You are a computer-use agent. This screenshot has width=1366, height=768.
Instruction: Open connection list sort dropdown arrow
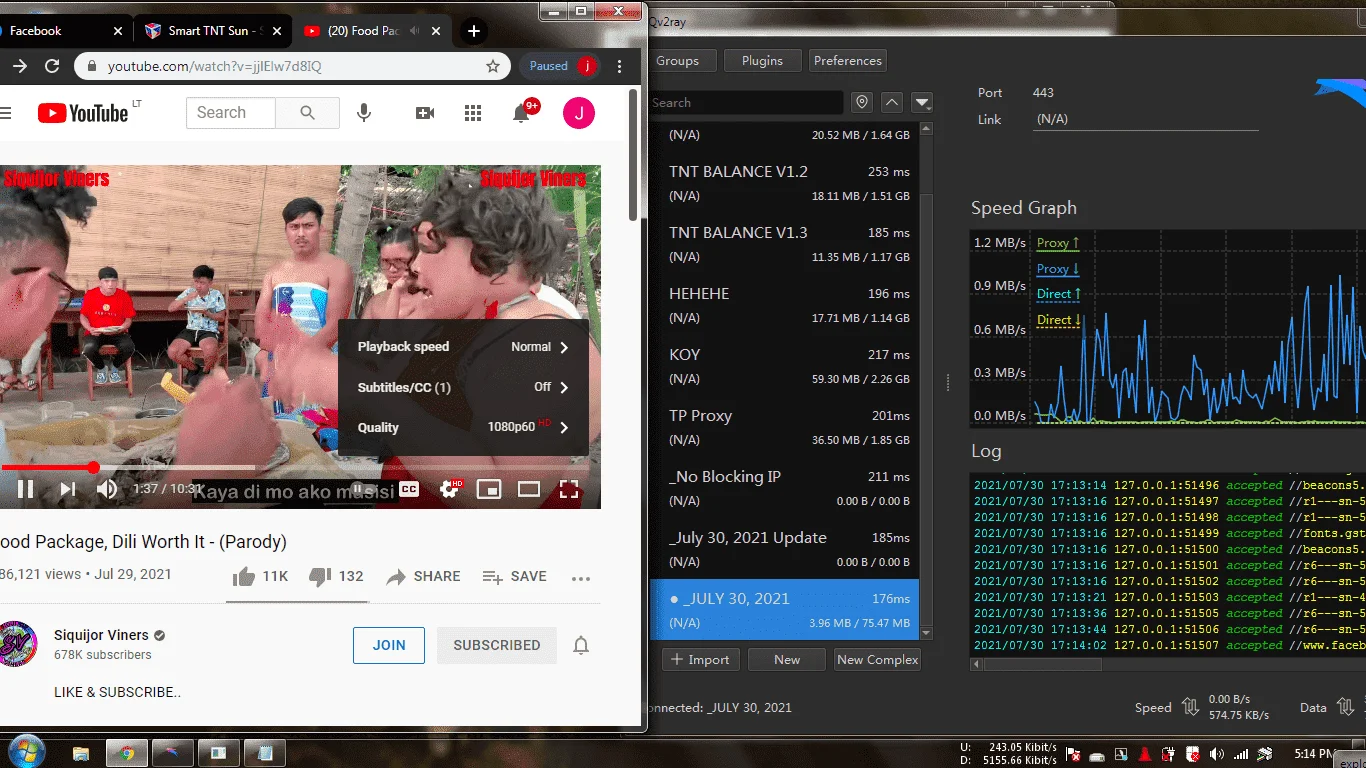point(922,102)
